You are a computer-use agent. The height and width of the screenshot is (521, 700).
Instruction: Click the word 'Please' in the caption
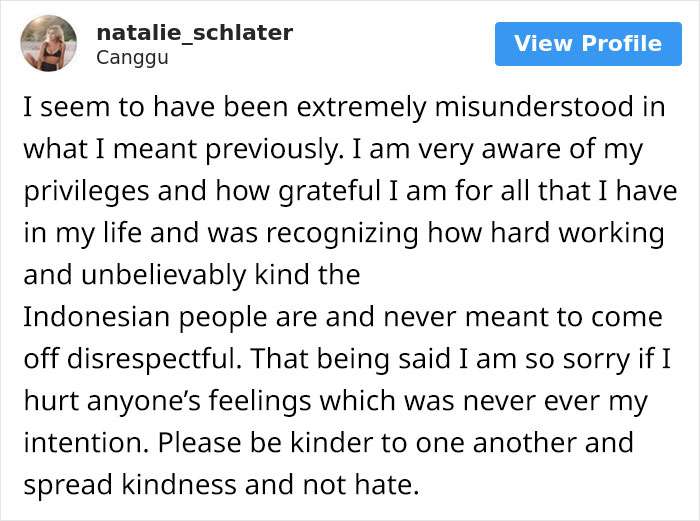click(x=199, y=443)
